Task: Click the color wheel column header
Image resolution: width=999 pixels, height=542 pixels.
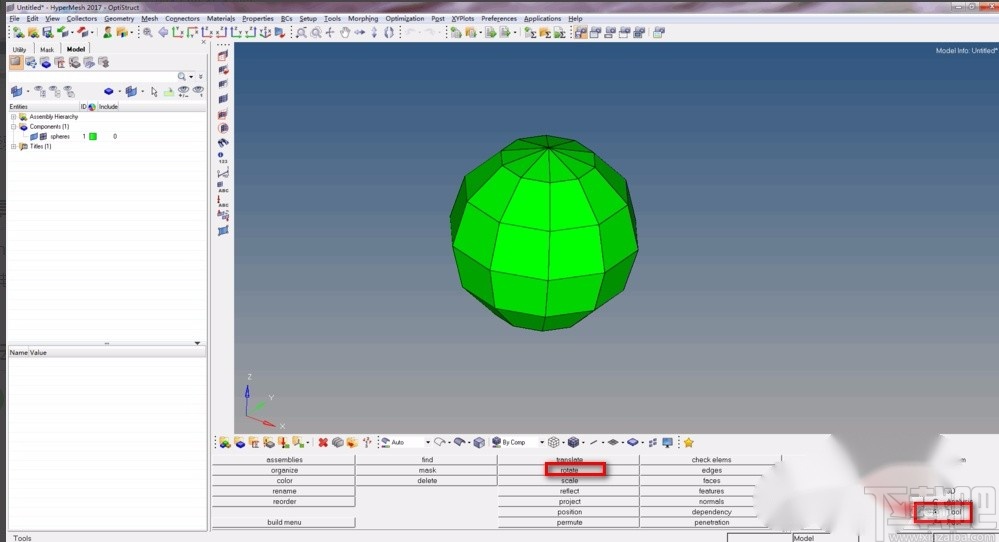Action: (92, 107)
